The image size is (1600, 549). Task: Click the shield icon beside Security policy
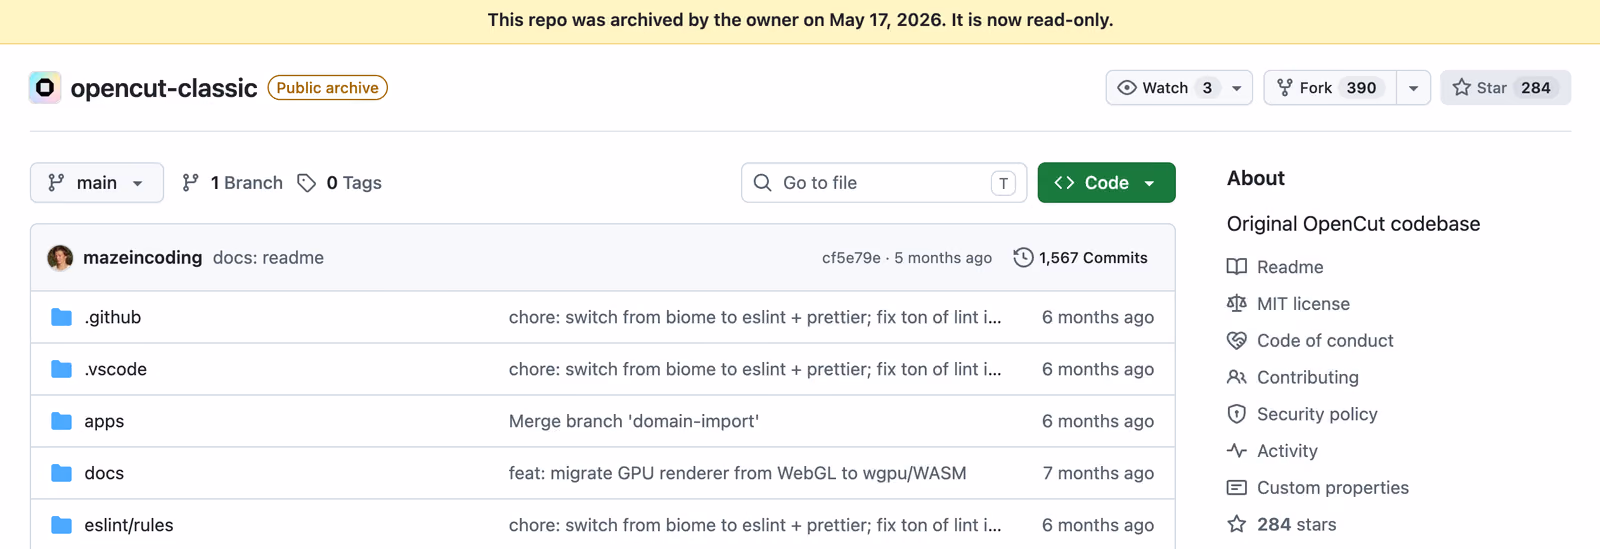pos(1237,414)
